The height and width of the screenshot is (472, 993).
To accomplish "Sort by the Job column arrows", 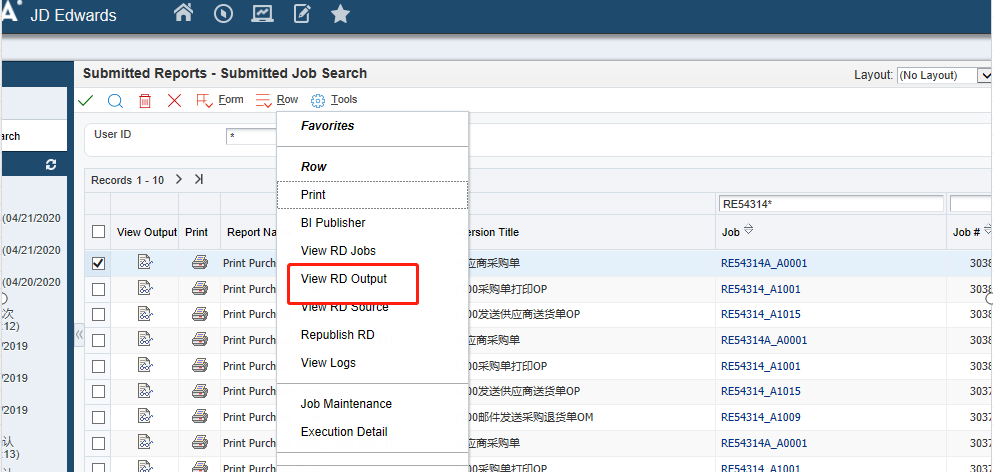I will point(748,230).
